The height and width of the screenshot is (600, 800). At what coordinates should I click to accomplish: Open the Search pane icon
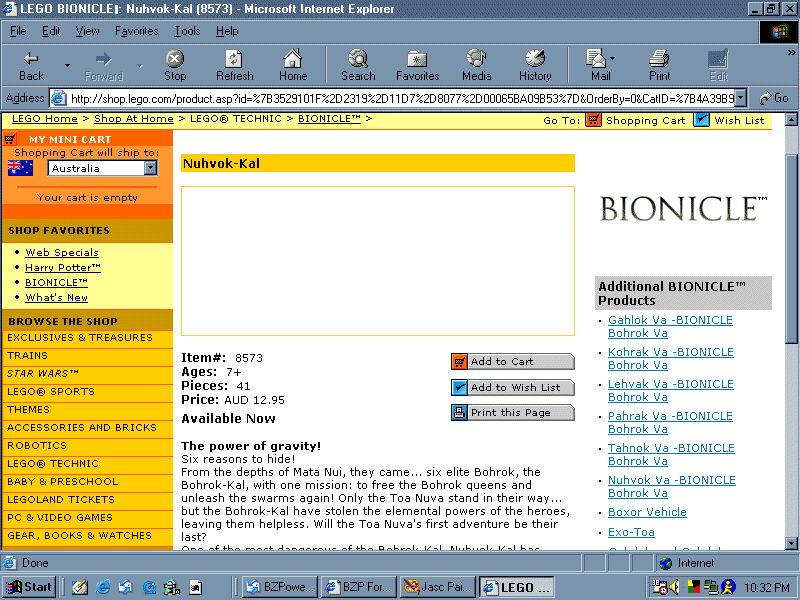pos(358,66)
